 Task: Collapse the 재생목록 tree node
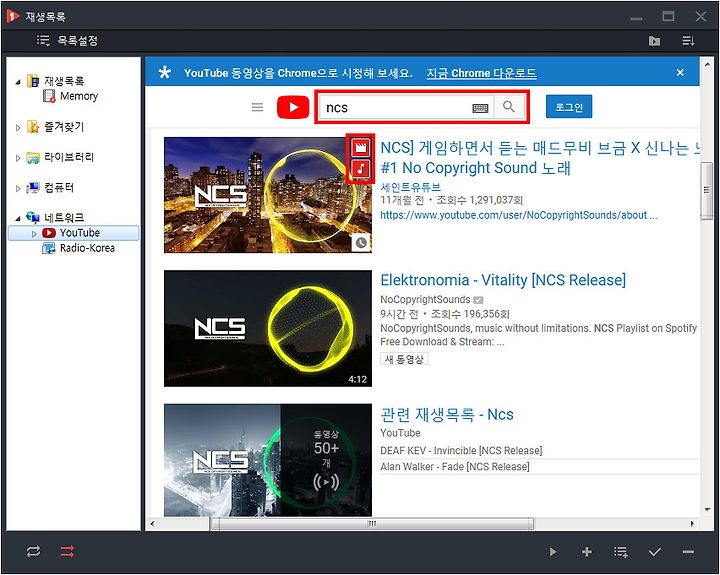pyautogui.click(x=18, y=82)
